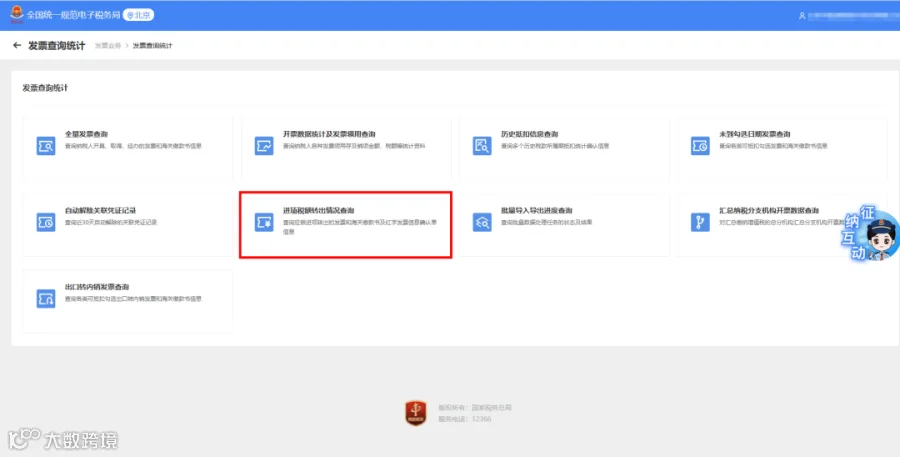Click the 历史抵扣信息查询 card icon
Image resolution: width=900 pixels, height=457 pixels.
pyautogui.click(x=482, y=146)
